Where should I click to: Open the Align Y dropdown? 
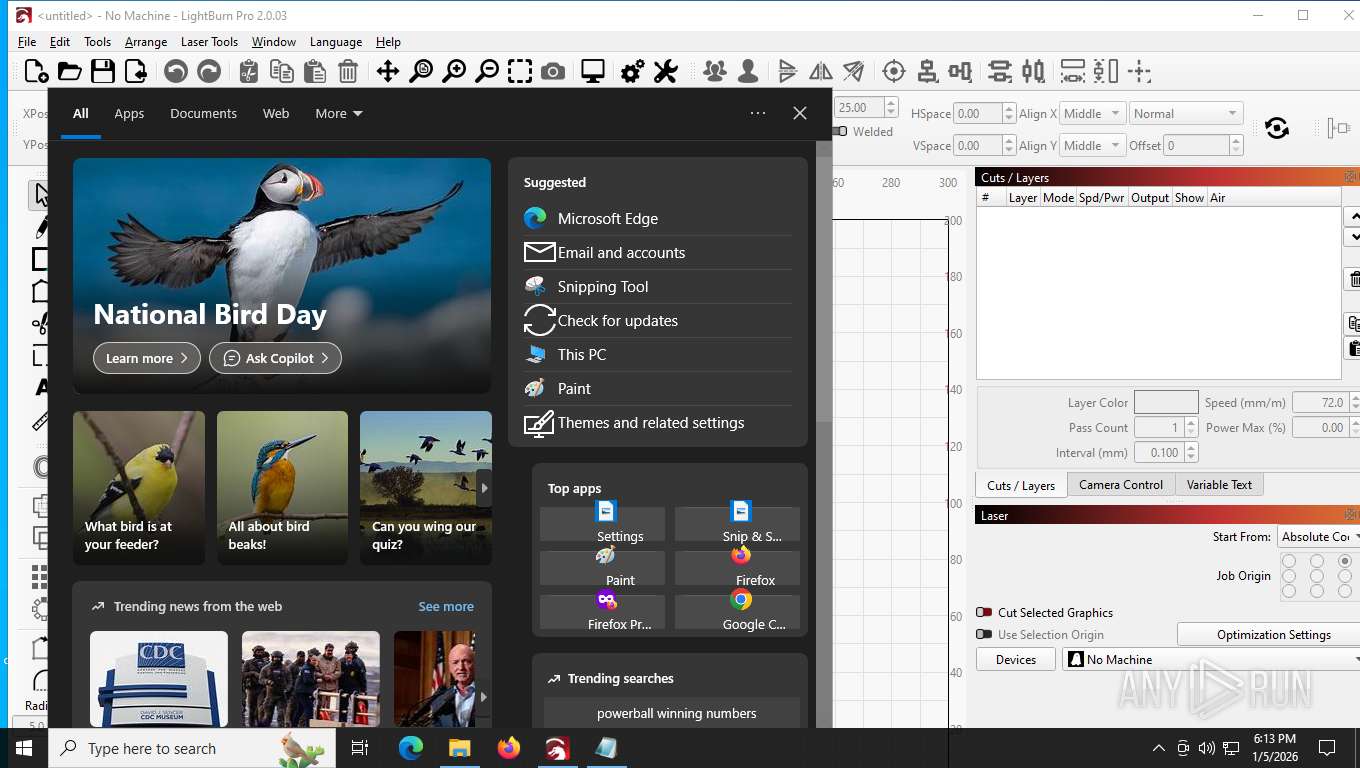pos(1092,145)
